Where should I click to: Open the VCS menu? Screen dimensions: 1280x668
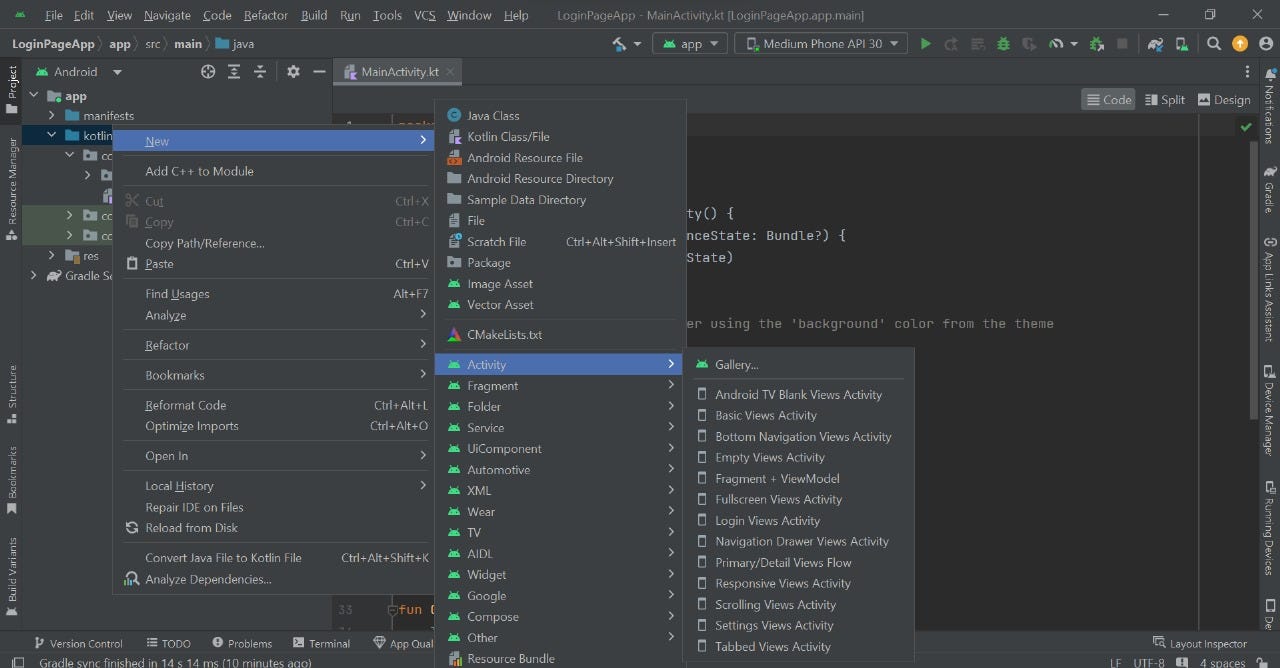424,15
